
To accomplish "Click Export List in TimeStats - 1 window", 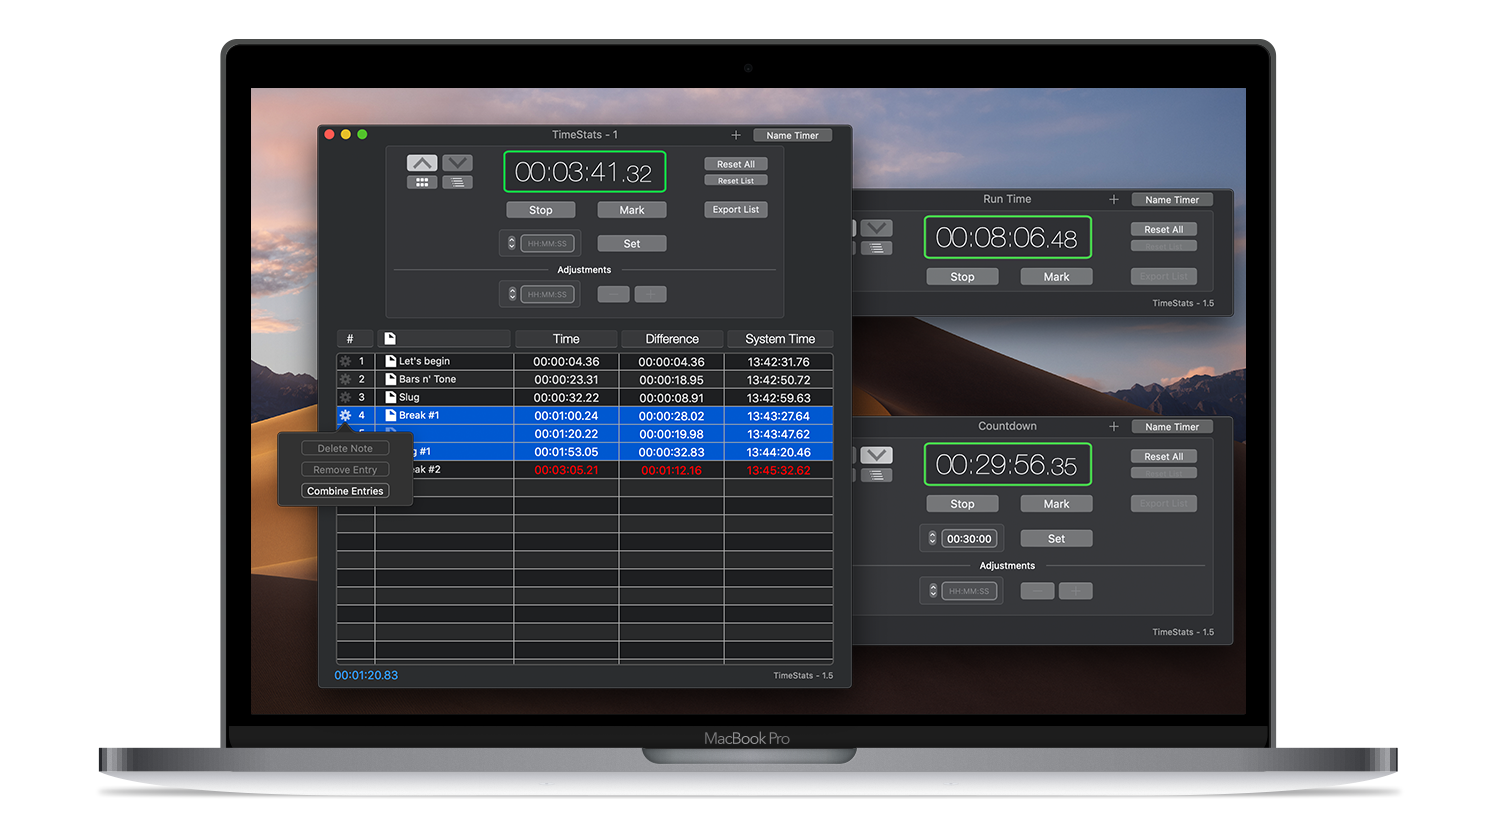I will 736,210.
